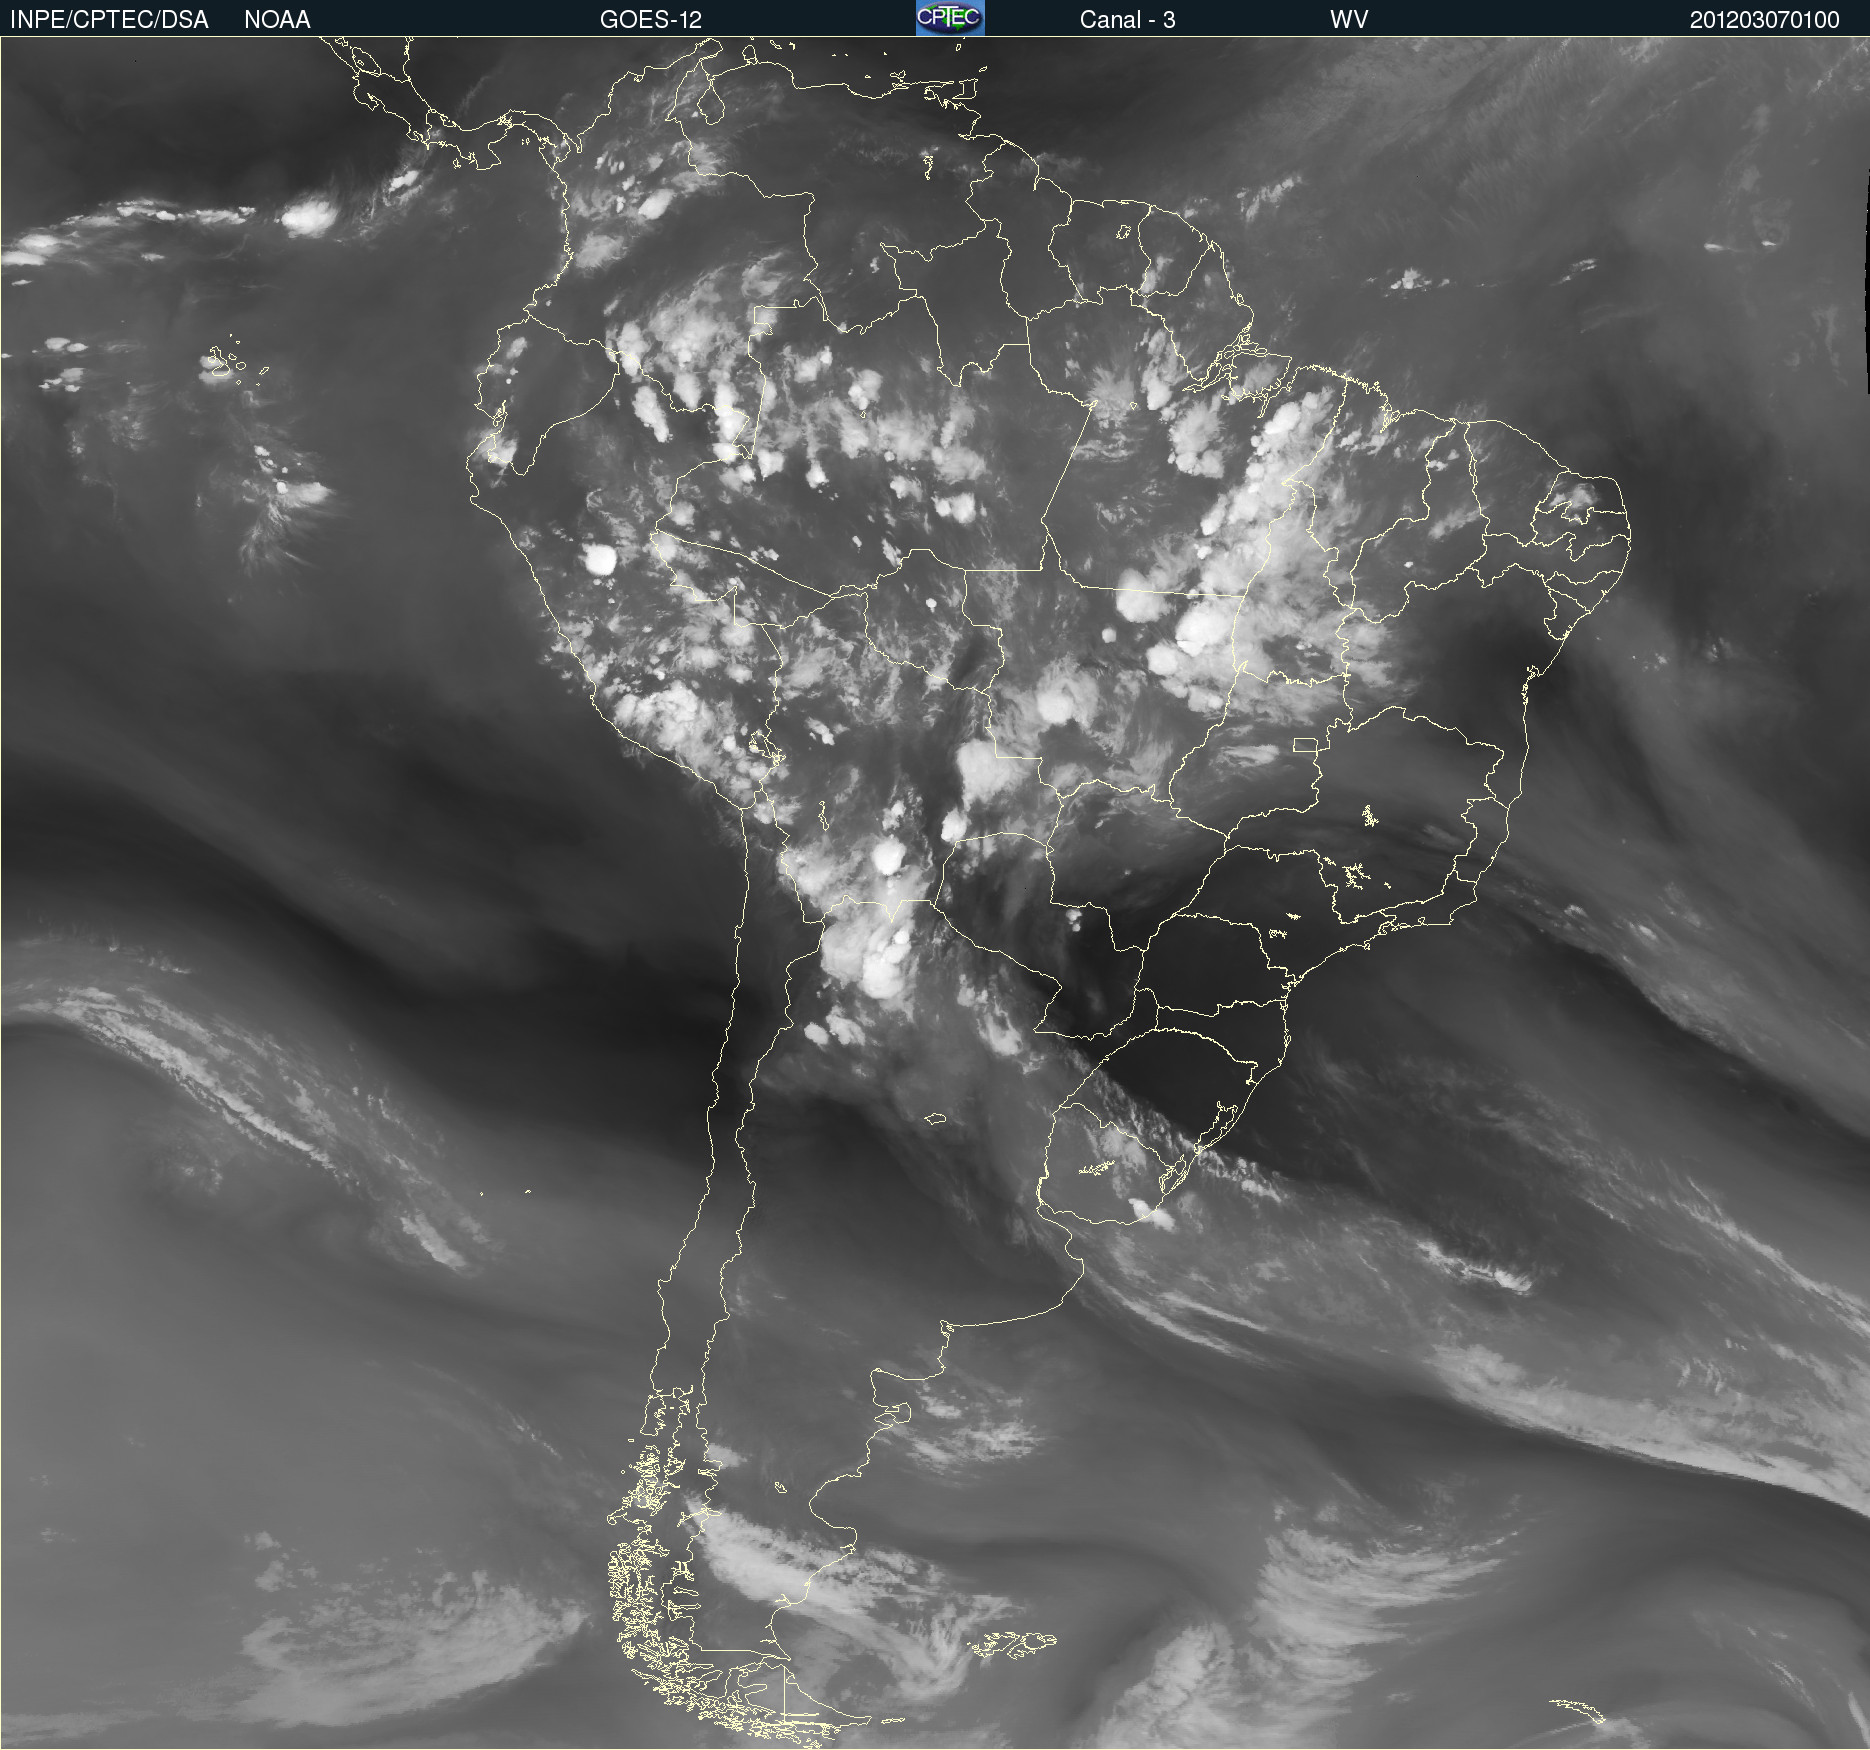
Task: Click the 201203070100 timestamp in the header
Action: coord(1764,19)
